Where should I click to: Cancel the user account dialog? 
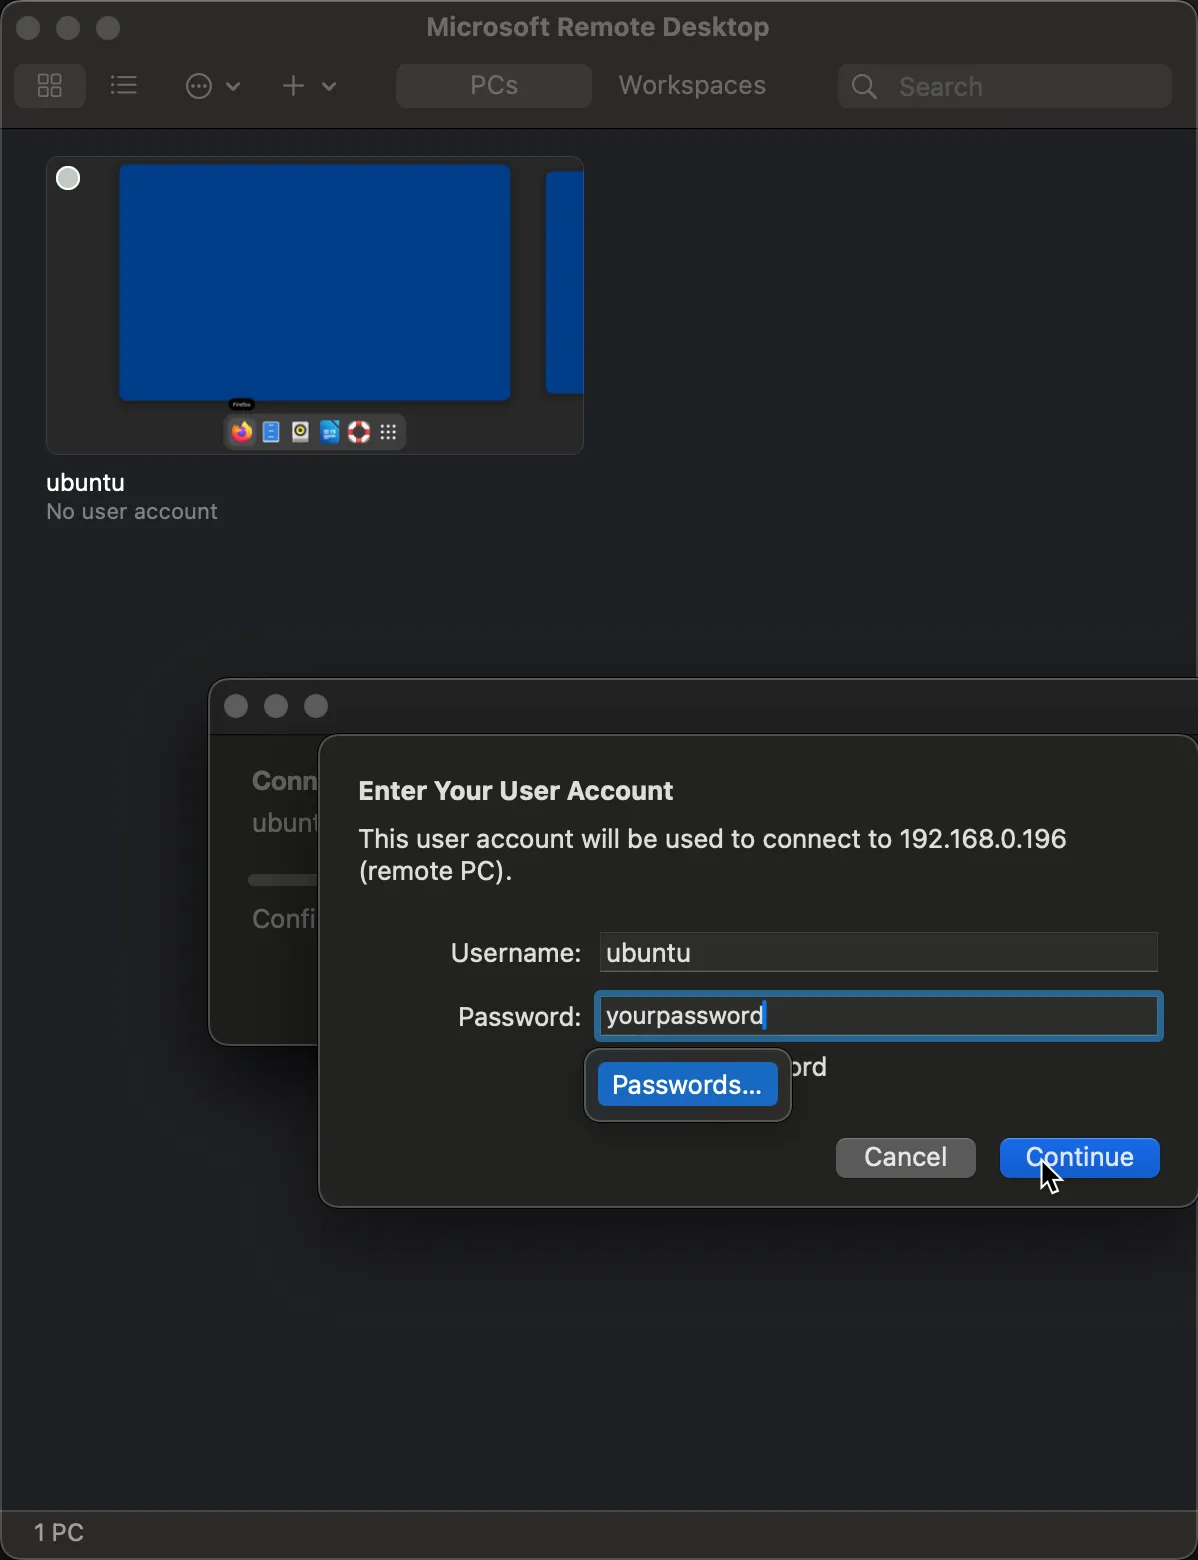(906, 1158)
